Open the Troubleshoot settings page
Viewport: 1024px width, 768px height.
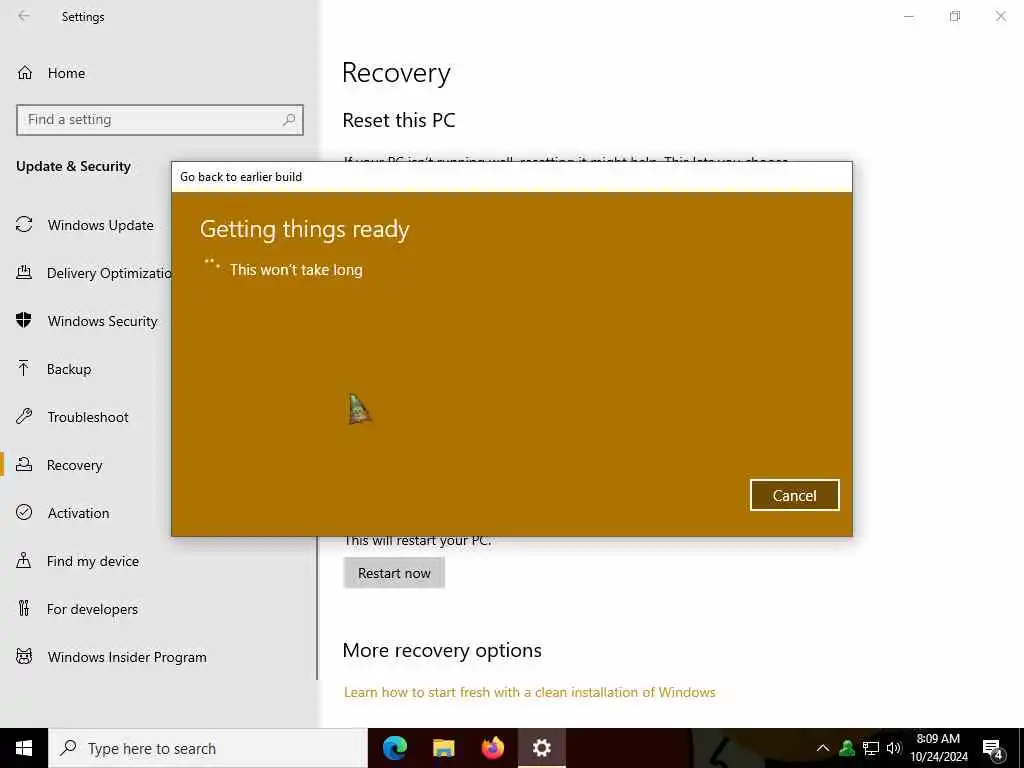88,417
